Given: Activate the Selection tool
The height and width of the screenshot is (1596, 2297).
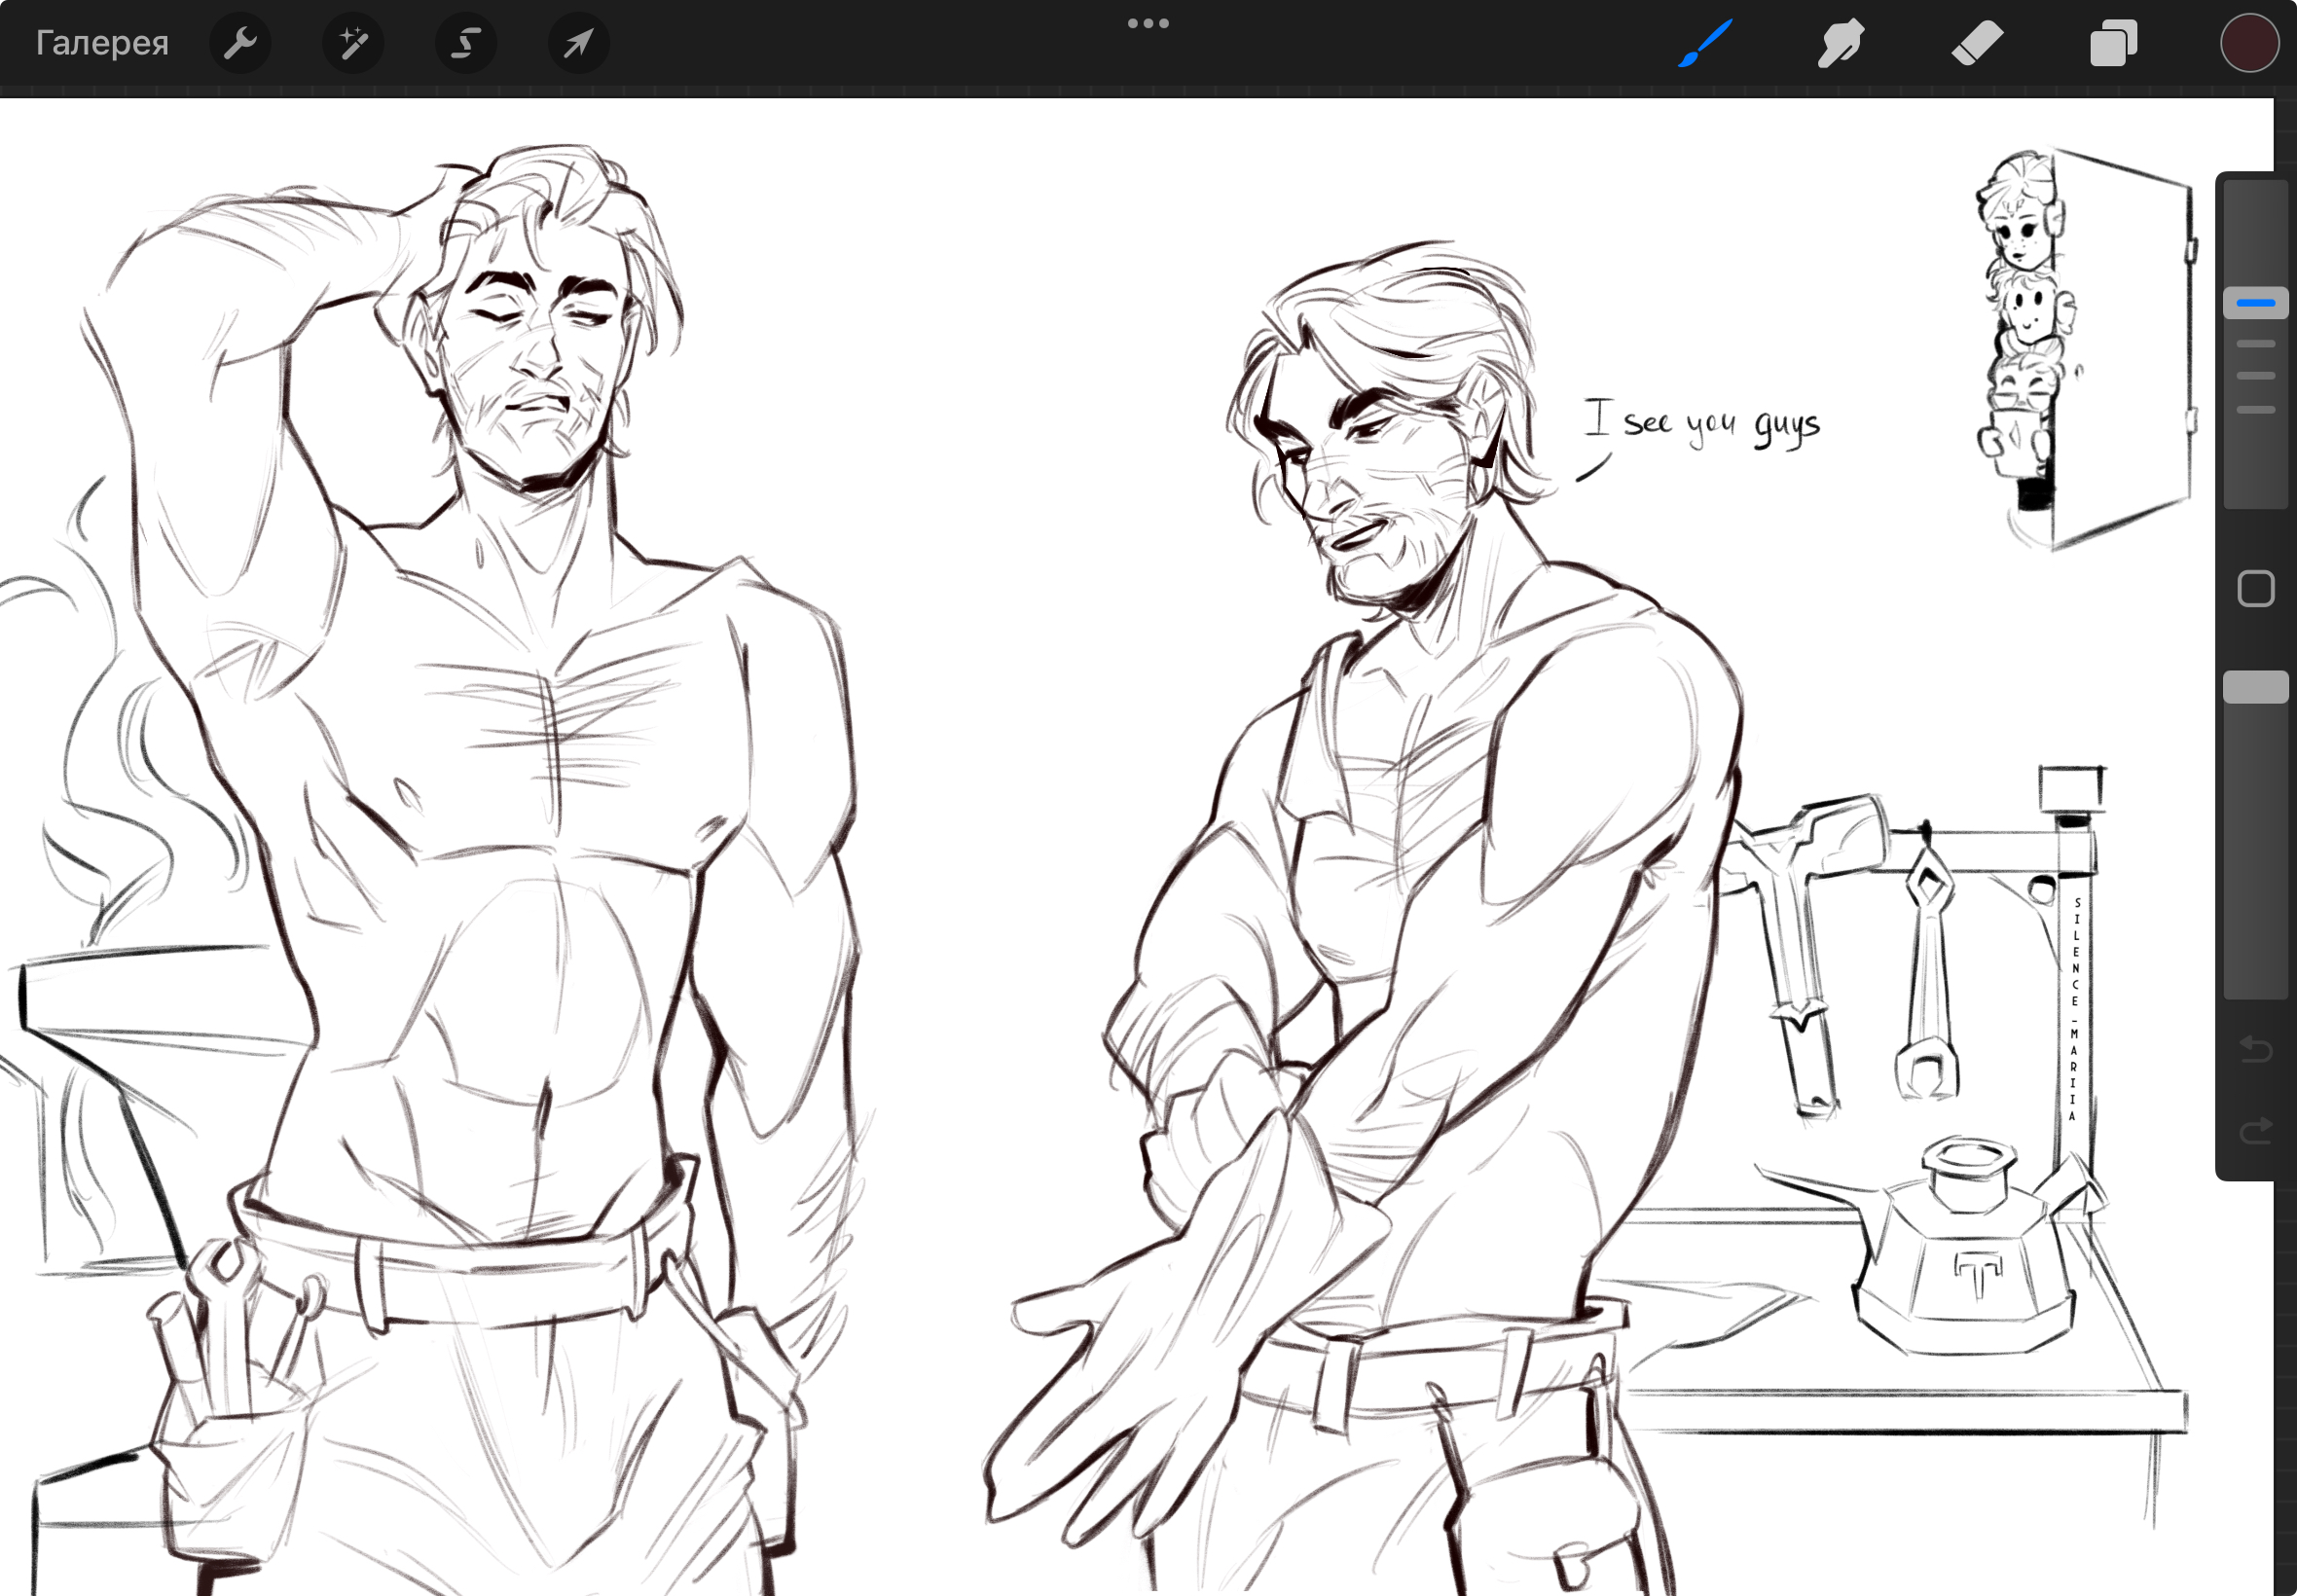Looking at the screenshot, I should coord(466,43).
